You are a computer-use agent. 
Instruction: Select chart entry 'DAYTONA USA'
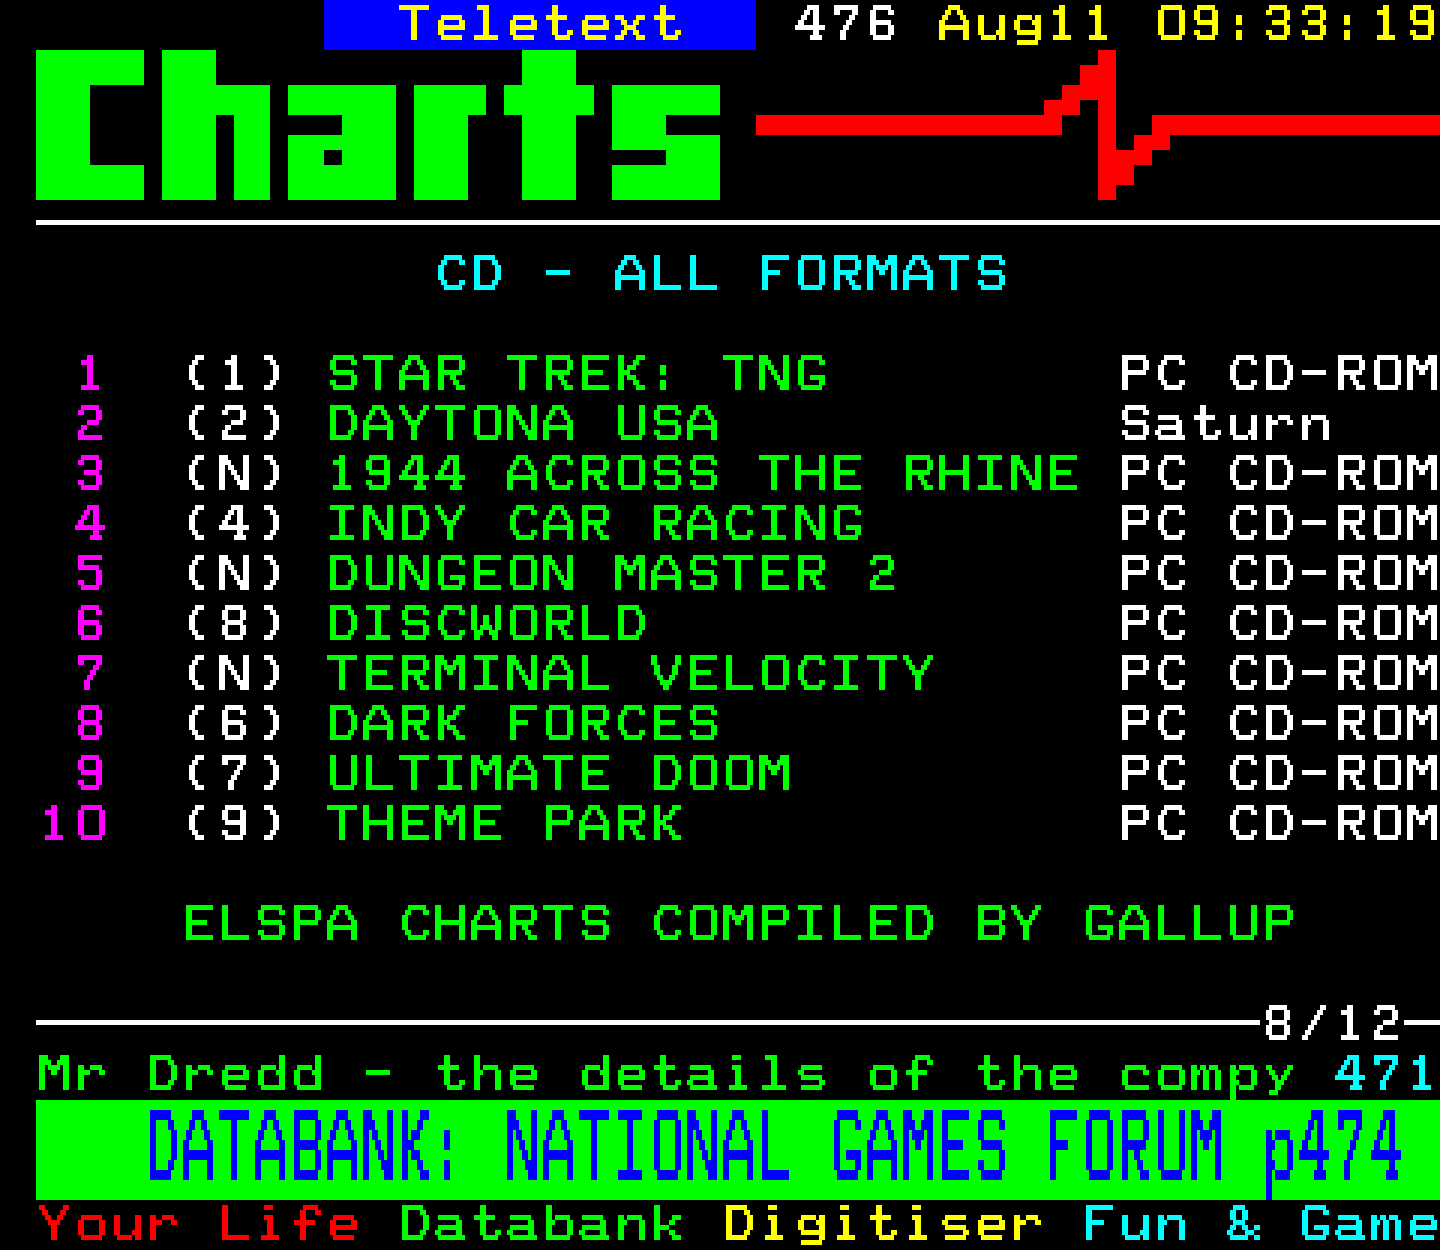523,424
